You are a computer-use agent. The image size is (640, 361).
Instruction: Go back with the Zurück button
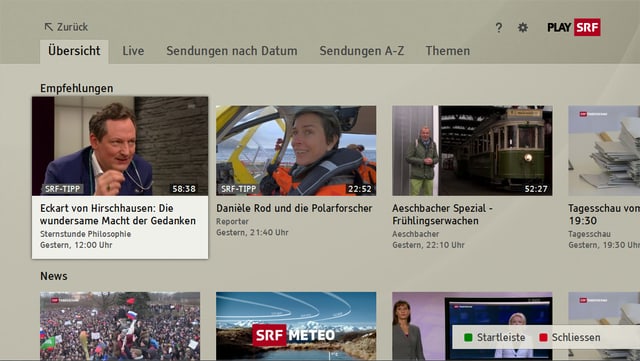click(66, 27)
